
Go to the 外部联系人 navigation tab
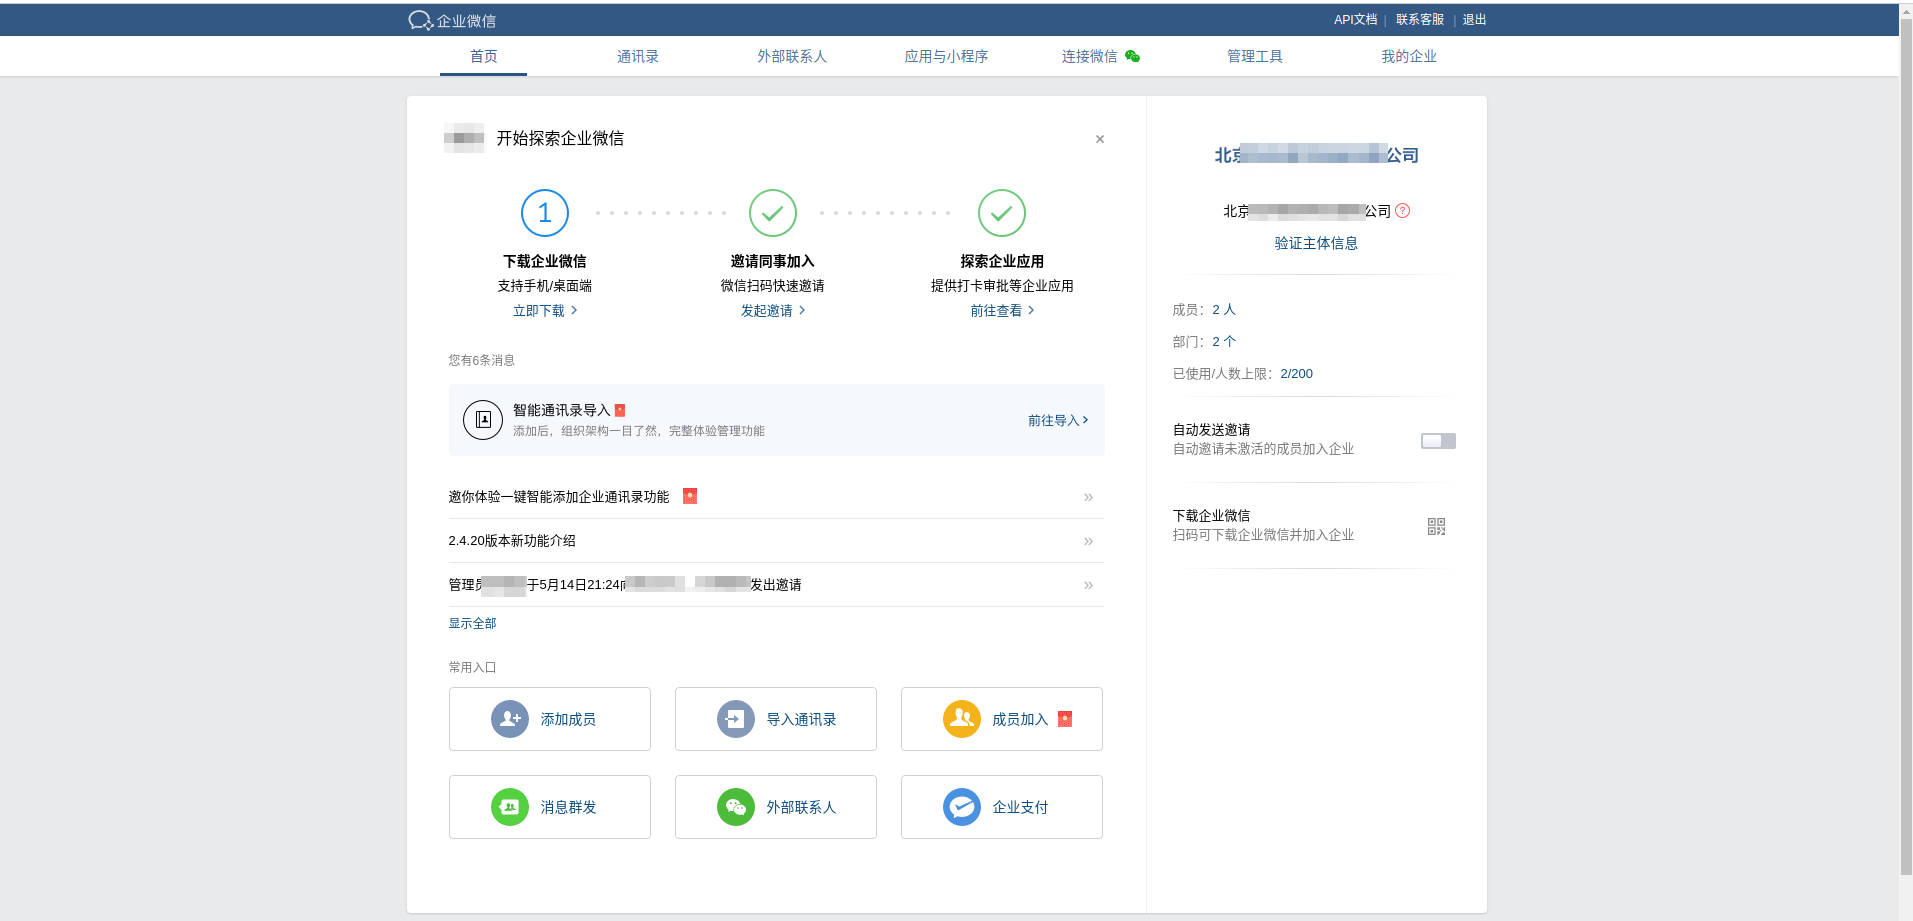click(x=792, y=56)
